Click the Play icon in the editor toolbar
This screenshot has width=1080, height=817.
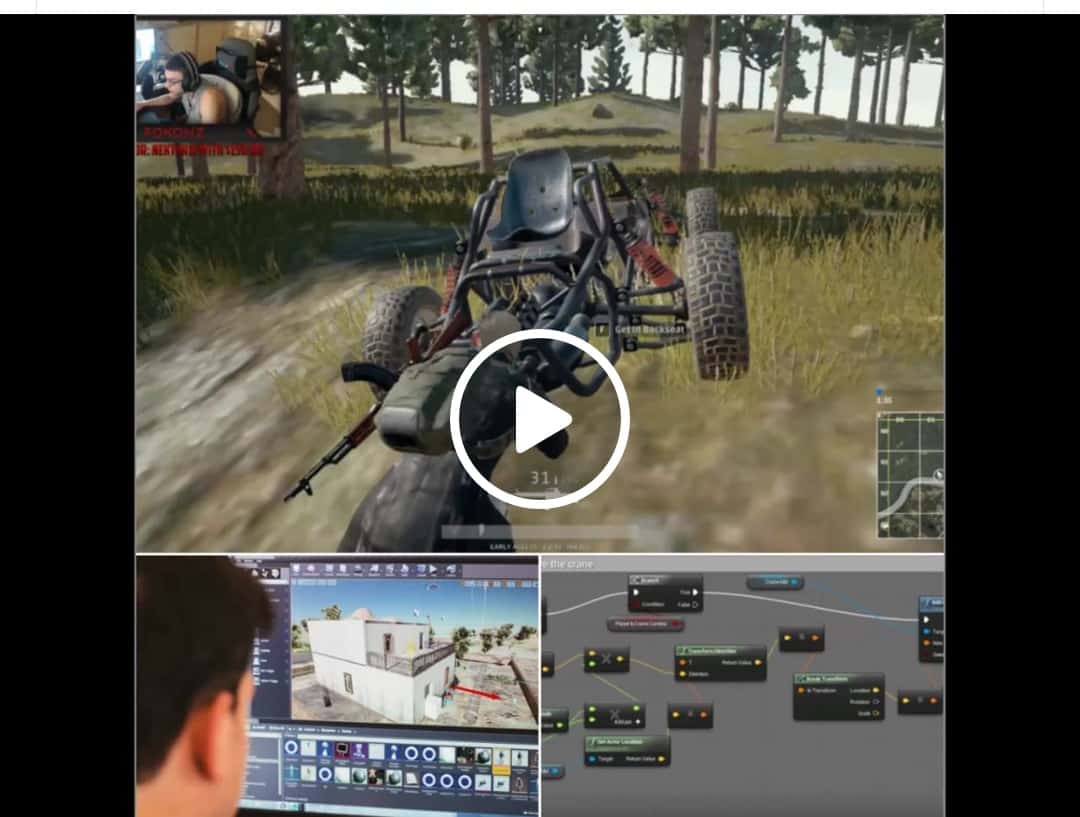point(433,569)
